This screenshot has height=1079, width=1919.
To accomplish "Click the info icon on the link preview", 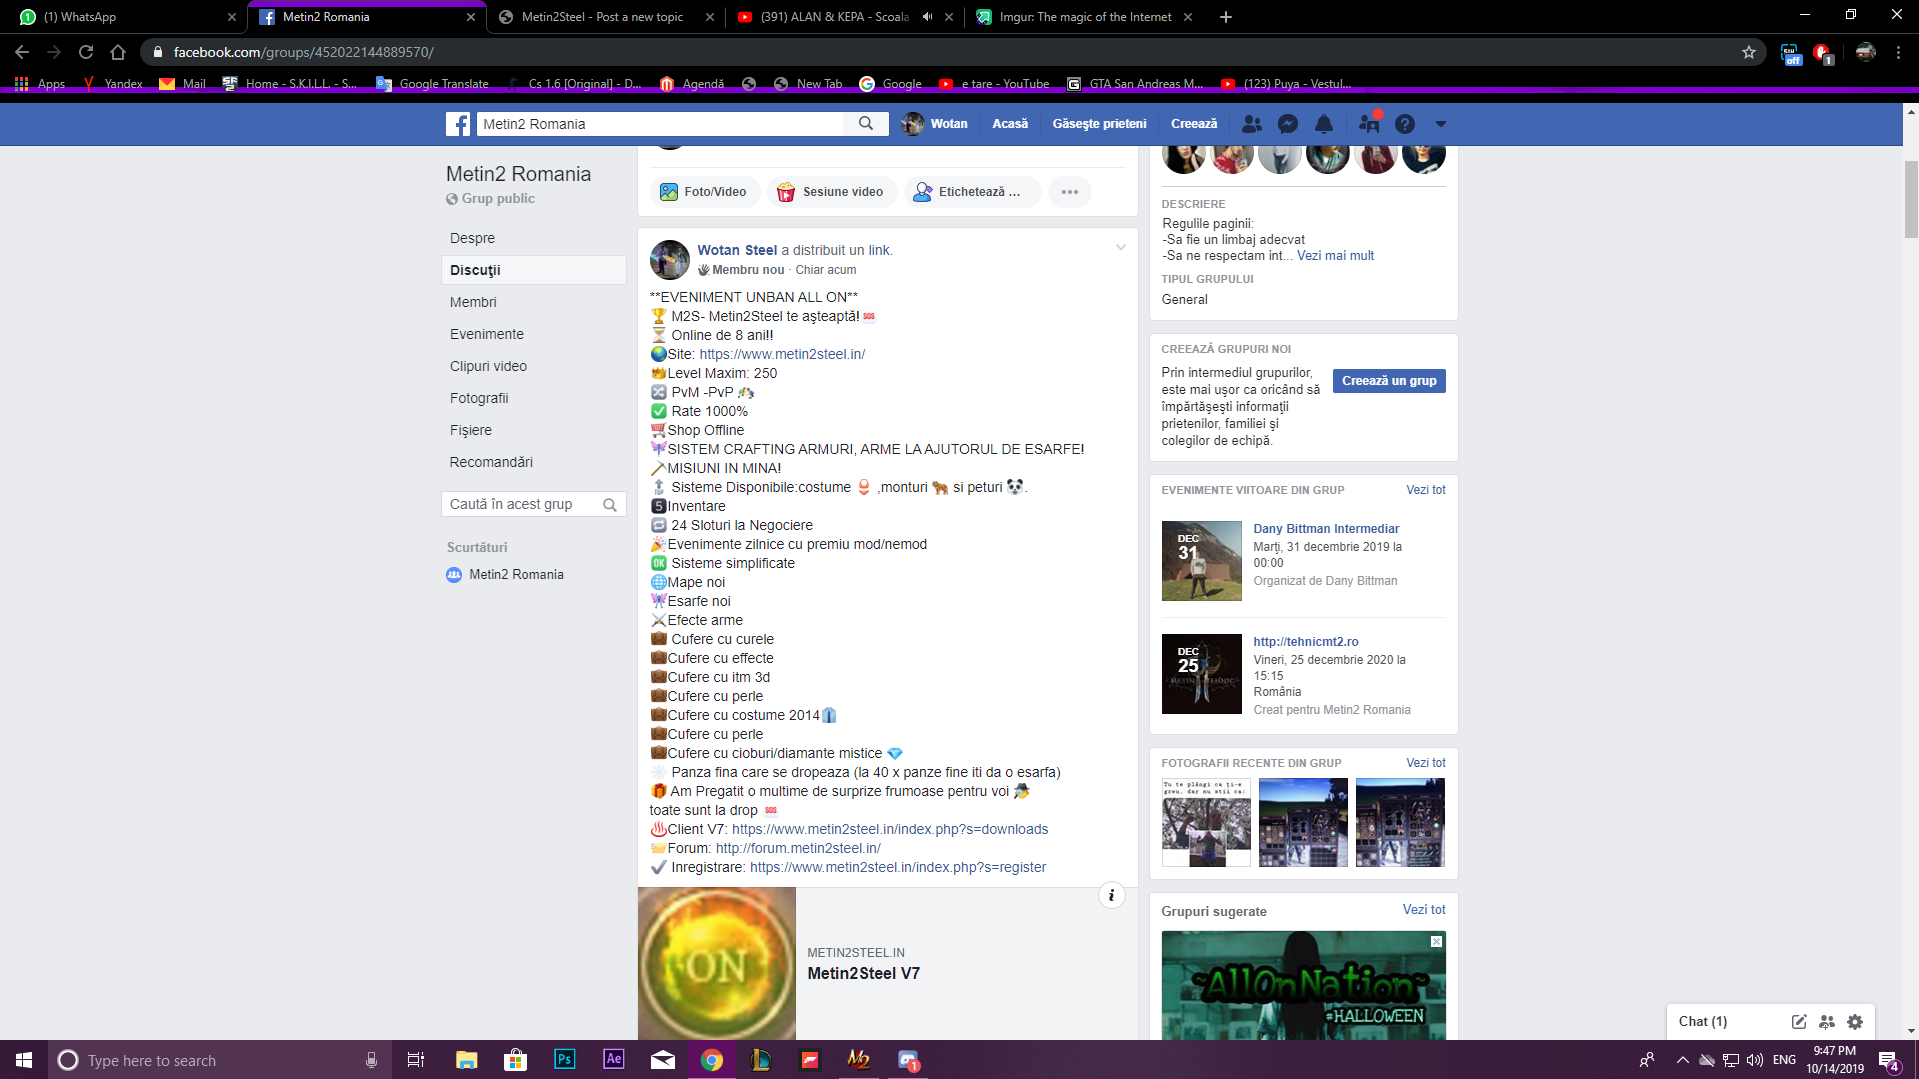I will (1112, 896).
